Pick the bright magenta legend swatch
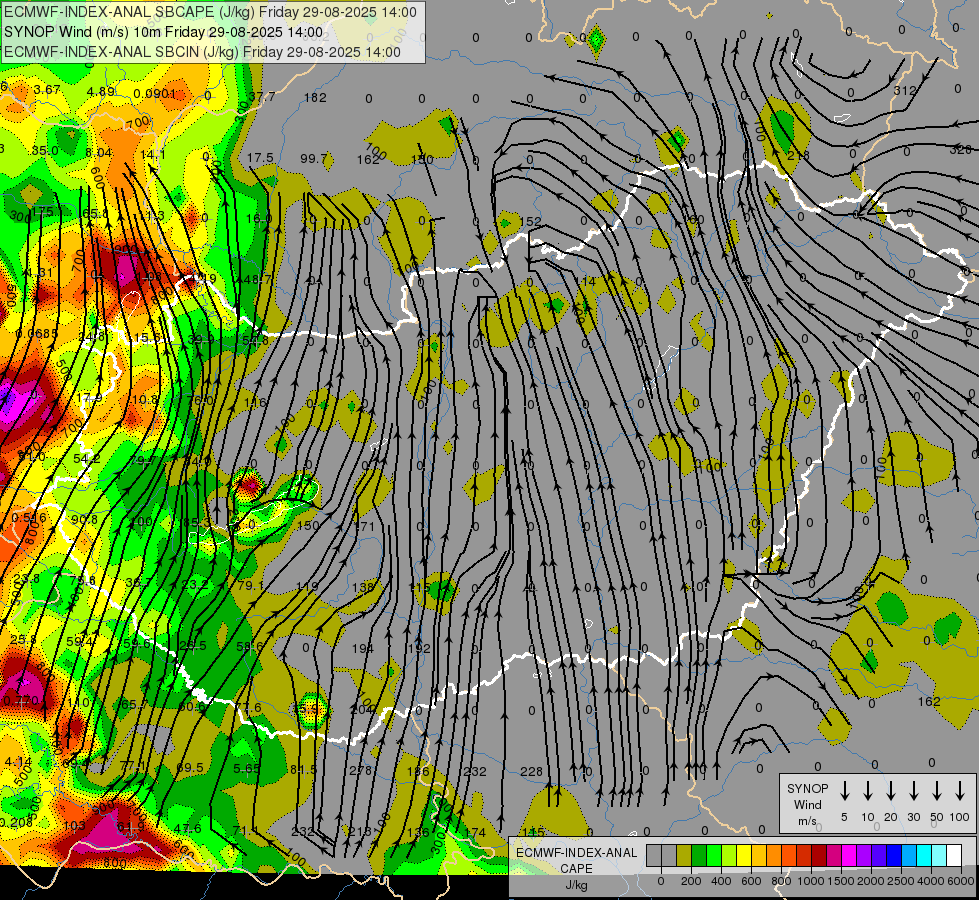 849,855
